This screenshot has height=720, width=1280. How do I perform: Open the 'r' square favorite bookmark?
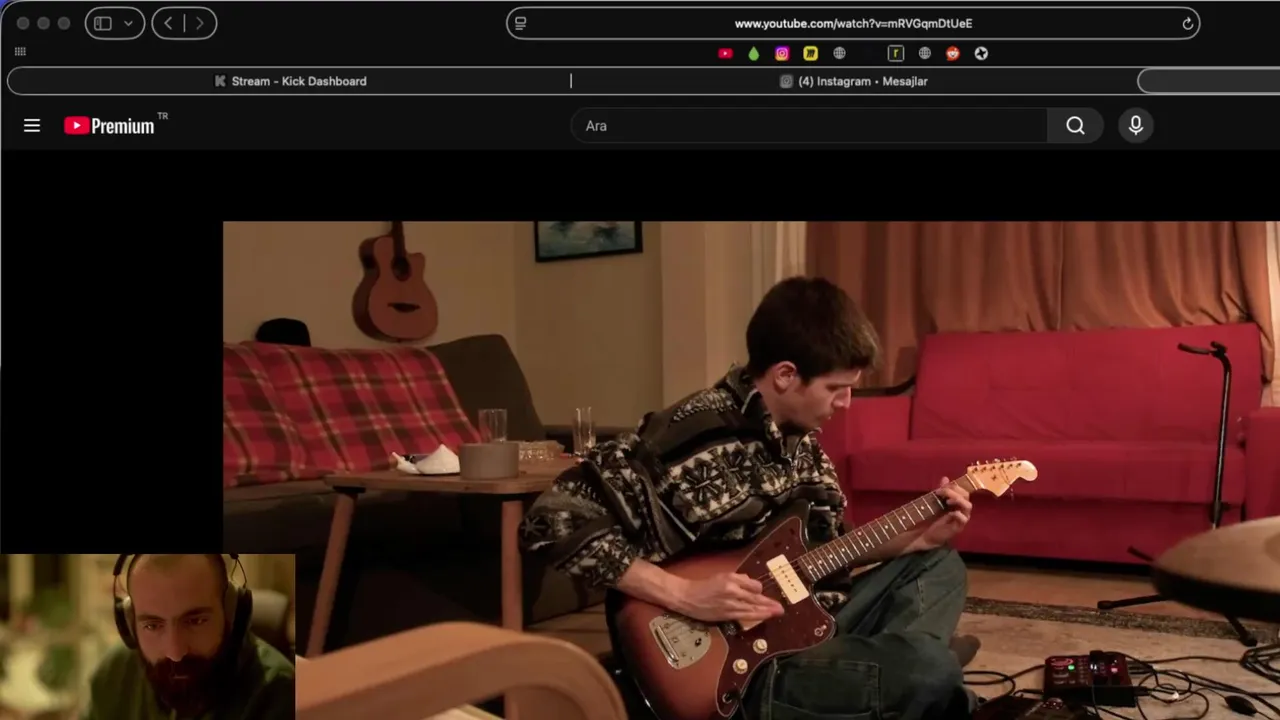coord(896,53)
